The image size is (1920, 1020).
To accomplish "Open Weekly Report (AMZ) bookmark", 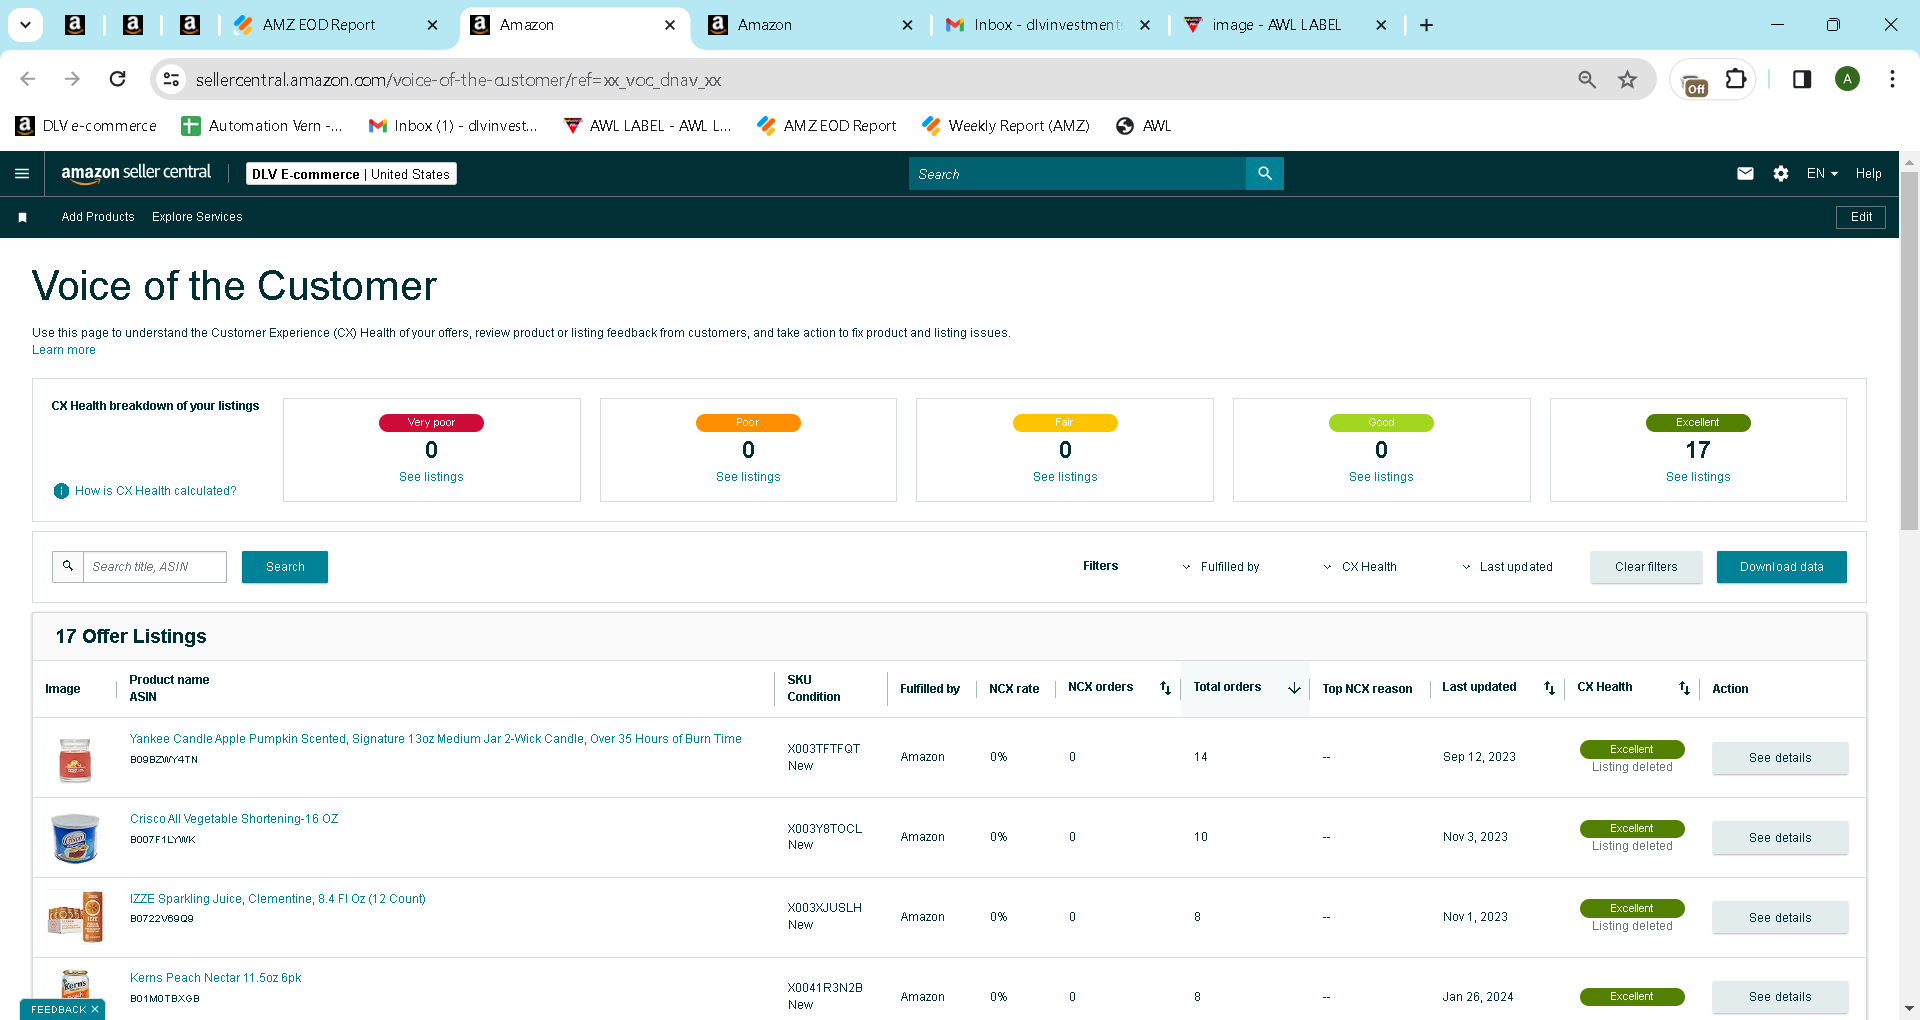I will pyautogui.click(x=1006, y=126).
